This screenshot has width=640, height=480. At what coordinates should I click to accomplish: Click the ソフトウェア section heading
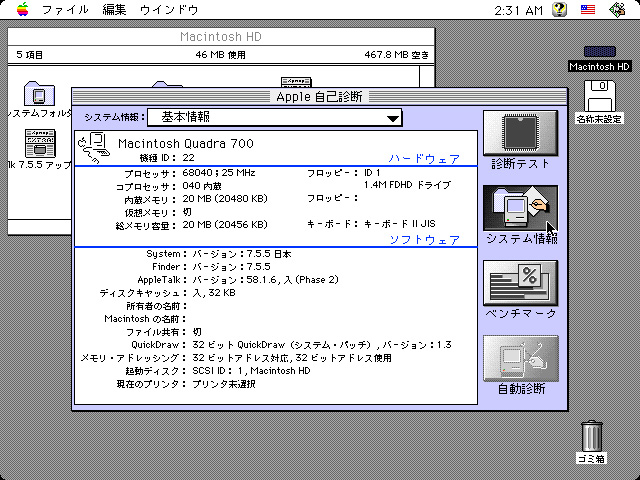(424, 240)
